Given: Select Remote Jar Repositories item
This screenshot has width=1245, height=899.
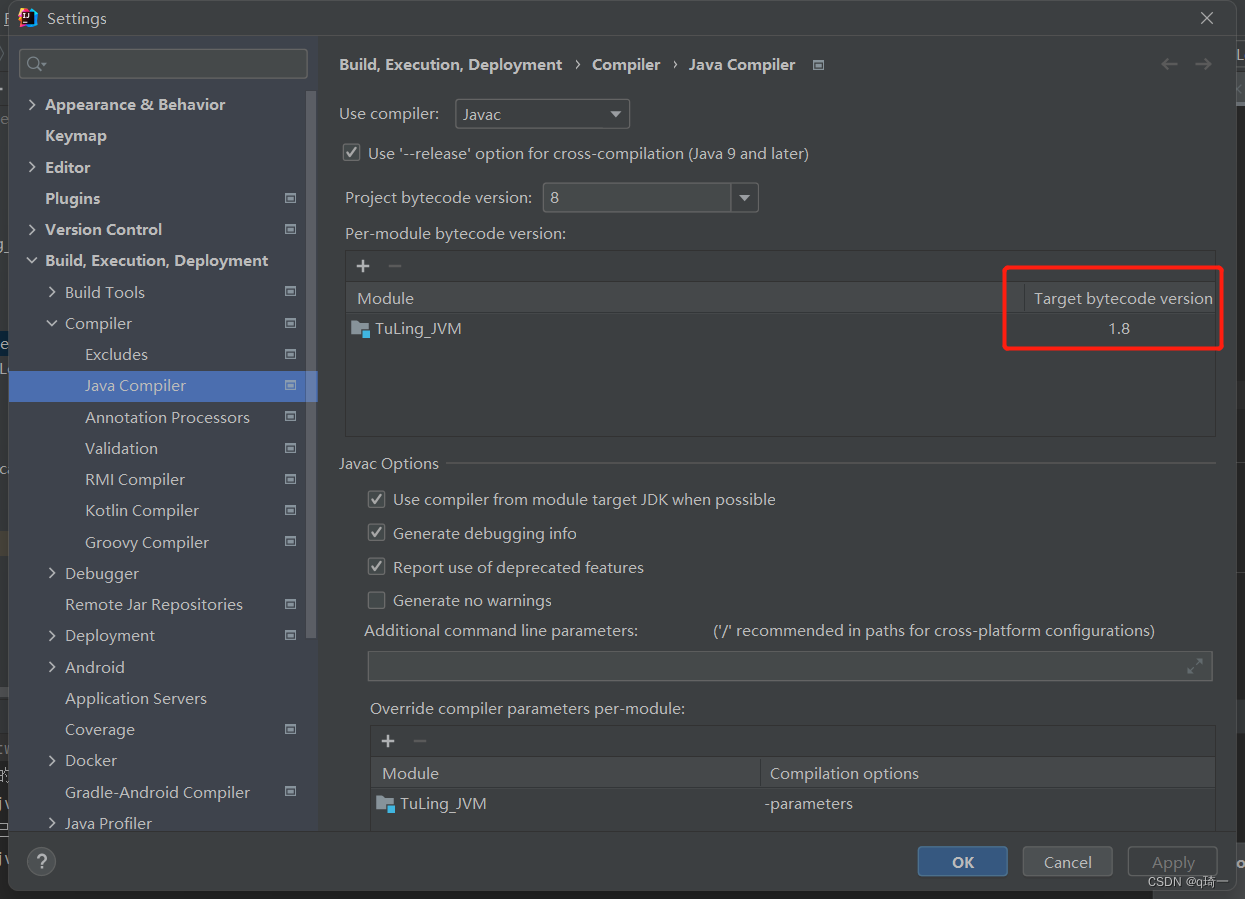Looking at the screenshot, I should coord(154,604).
